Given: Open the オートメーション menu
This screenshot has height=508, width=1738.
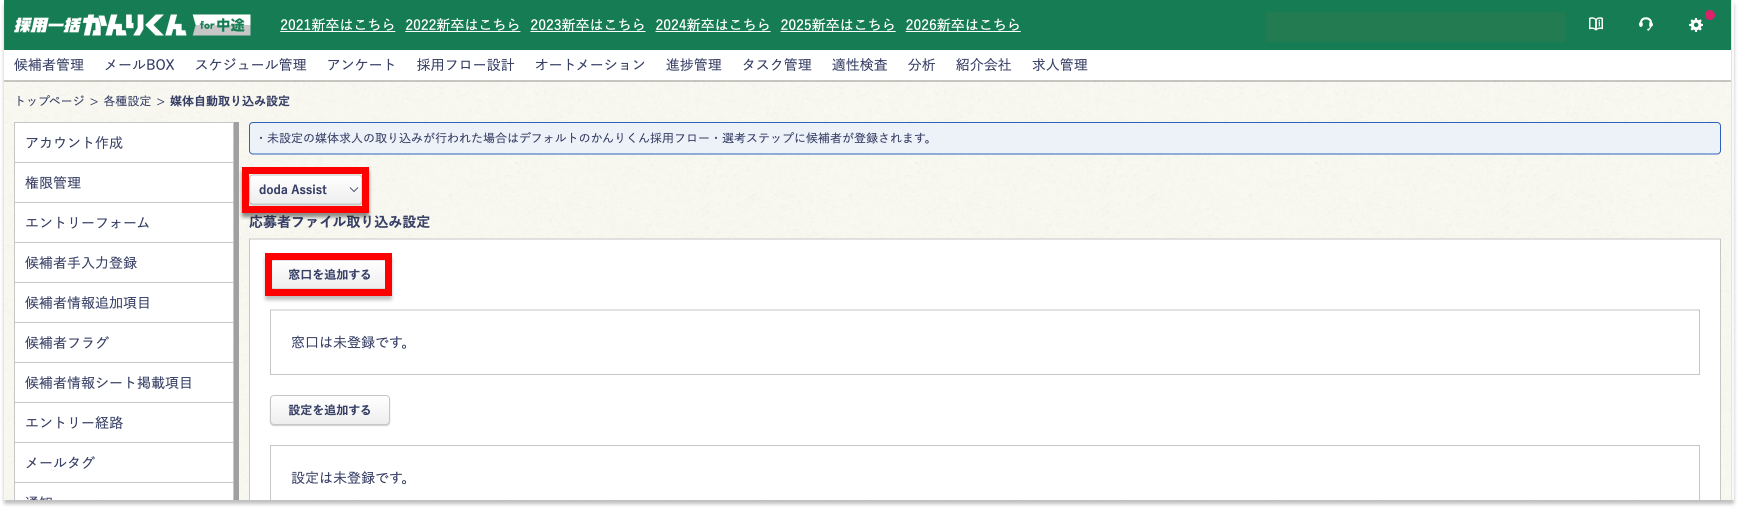Looking at the screenshot, I should click(590, 65).
